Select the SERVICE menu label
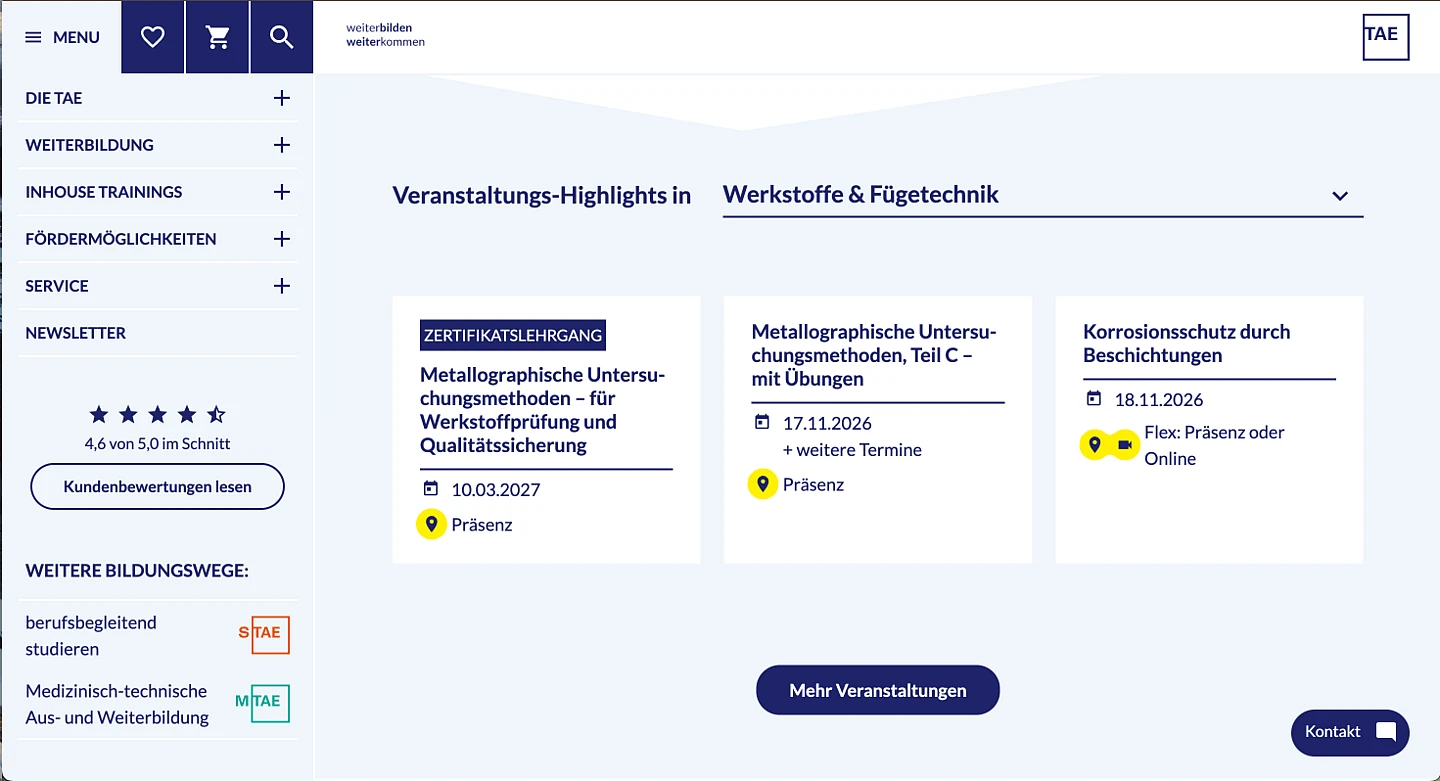1440x781 pixels. click(x=57, y=286)
